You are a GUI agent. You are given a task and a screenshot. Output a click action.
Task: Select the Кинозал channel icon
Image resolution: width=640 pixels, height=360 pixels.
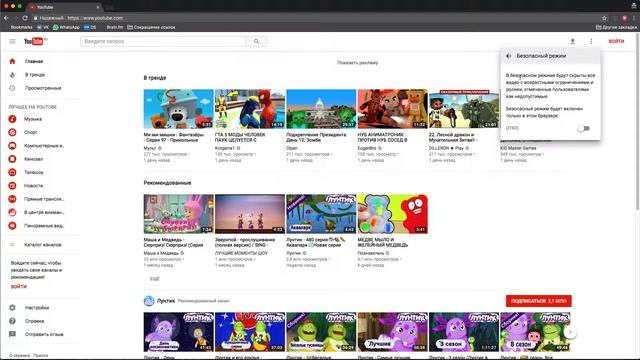tap(12, 159)
